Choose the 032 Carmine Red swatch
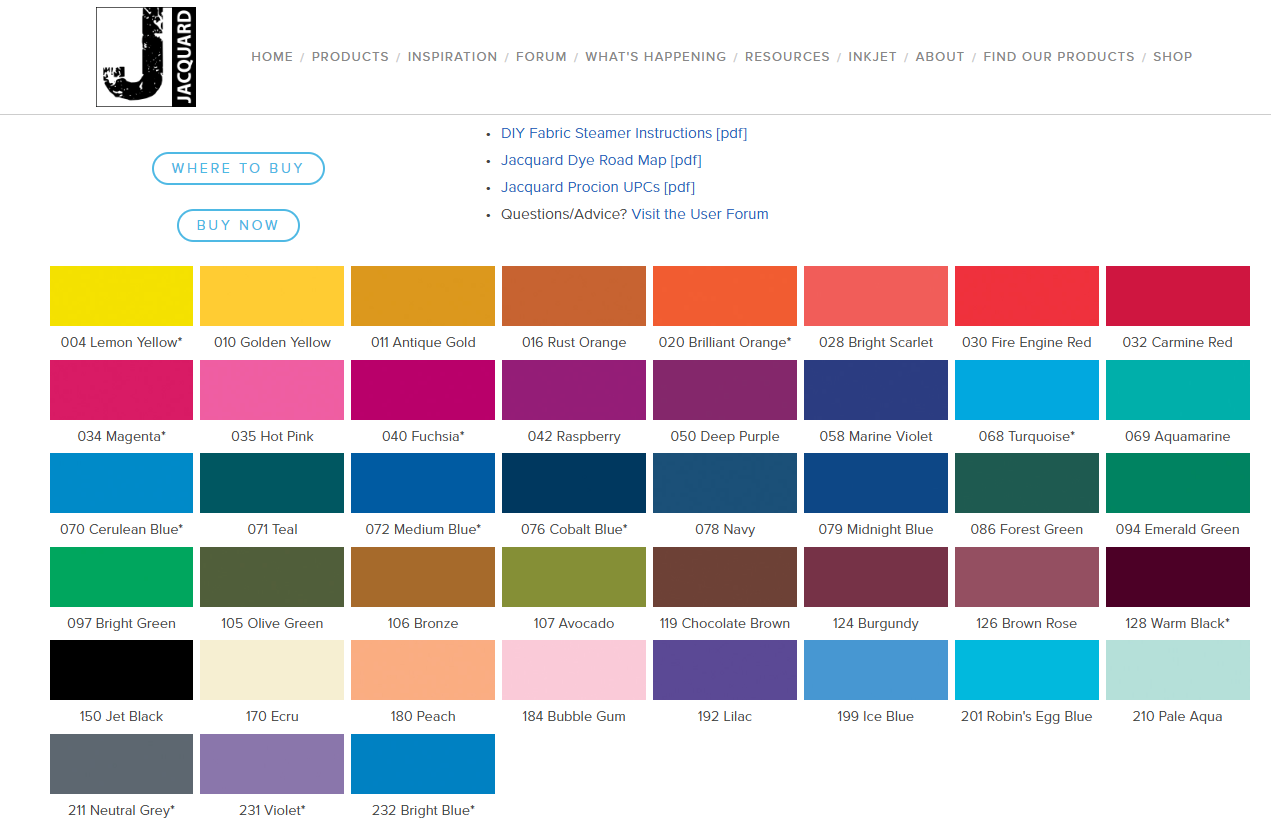Viewport: 1271px width, 830px height. tap(1178, 296)
